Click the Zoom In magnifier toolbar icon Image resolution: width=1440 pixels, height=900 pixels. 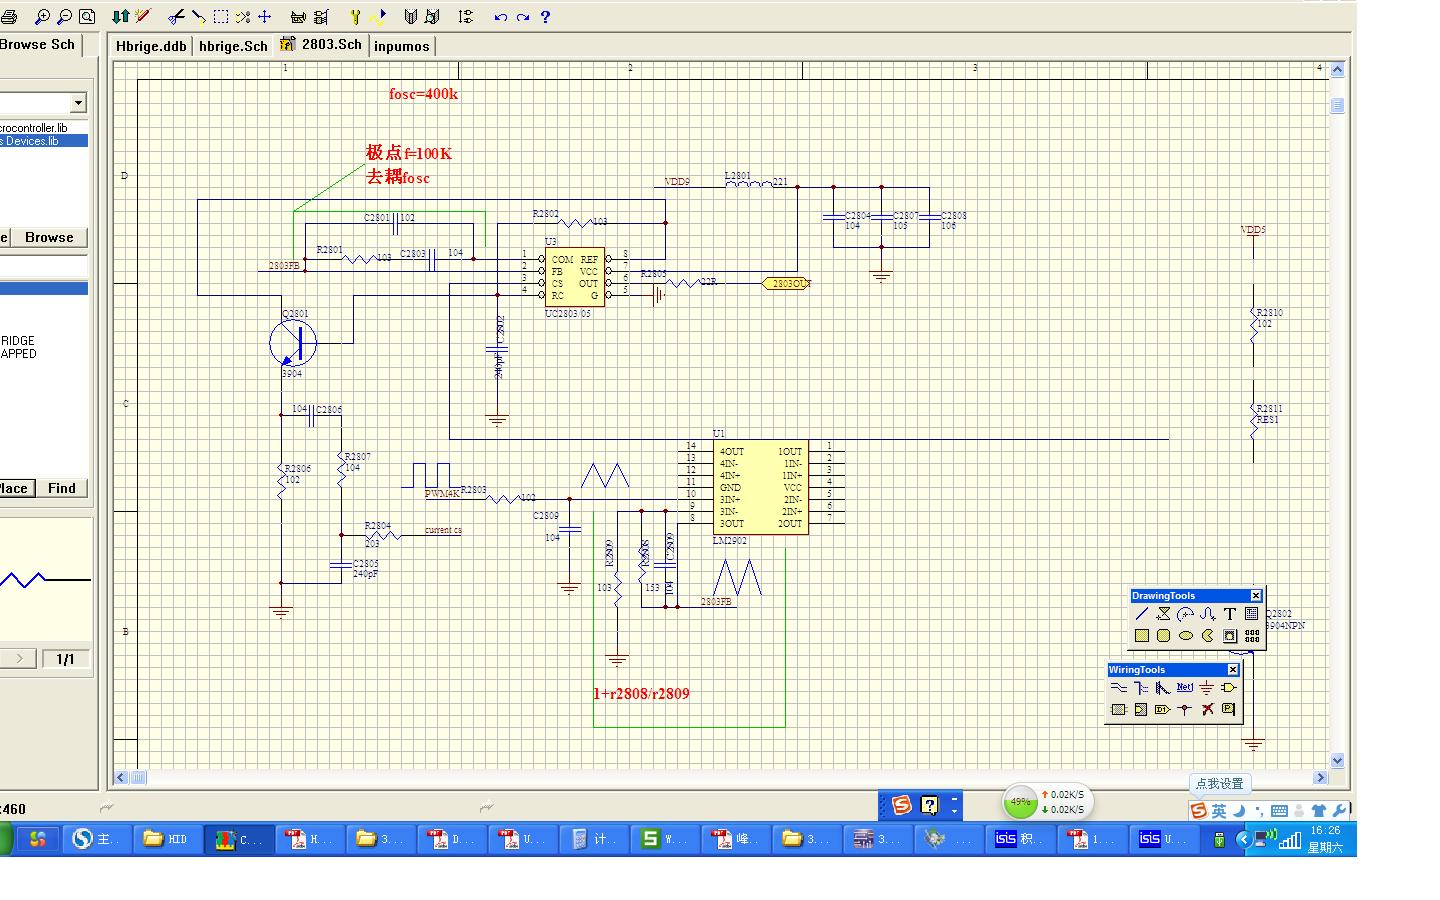click(42, 17)
